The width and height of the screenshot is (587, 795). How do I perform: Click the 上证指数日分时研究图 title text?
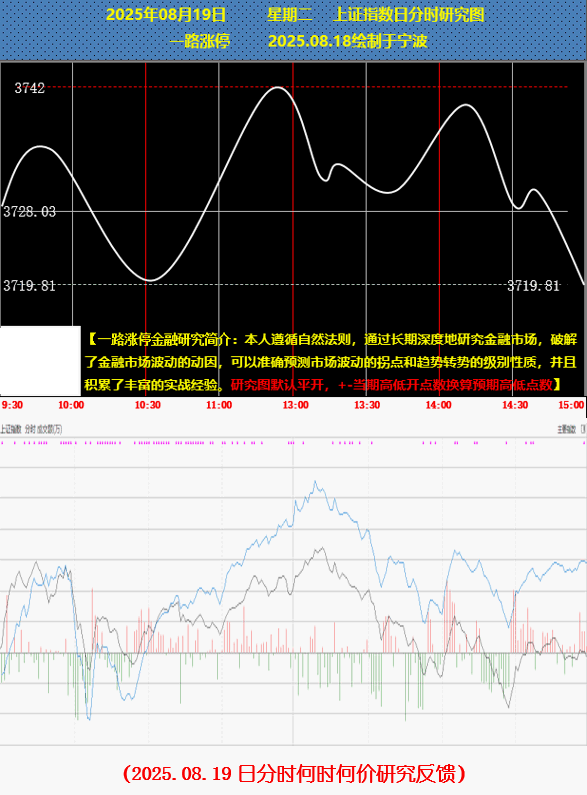[409, 14]
